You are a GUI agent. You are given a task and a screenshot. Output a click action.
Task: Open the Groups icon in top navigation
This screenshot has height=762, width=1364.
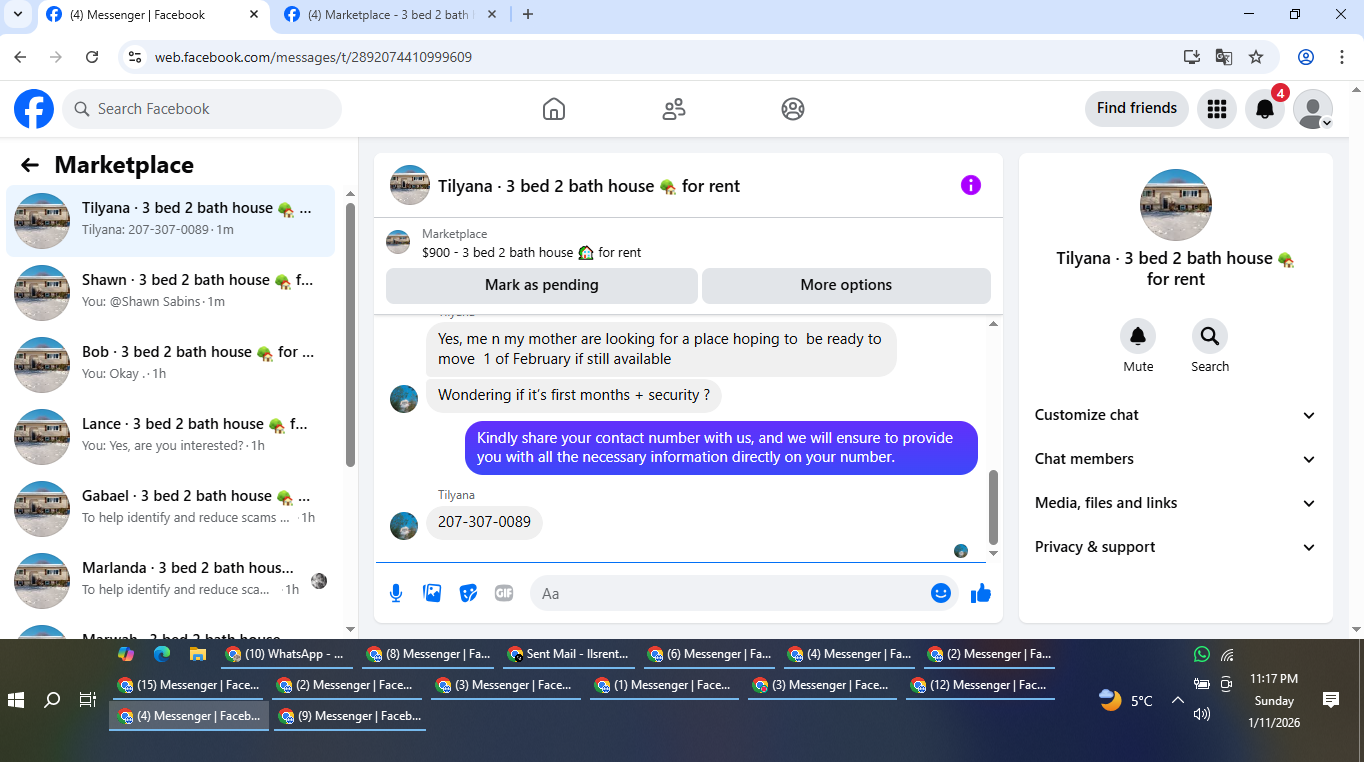click(793, 109)
